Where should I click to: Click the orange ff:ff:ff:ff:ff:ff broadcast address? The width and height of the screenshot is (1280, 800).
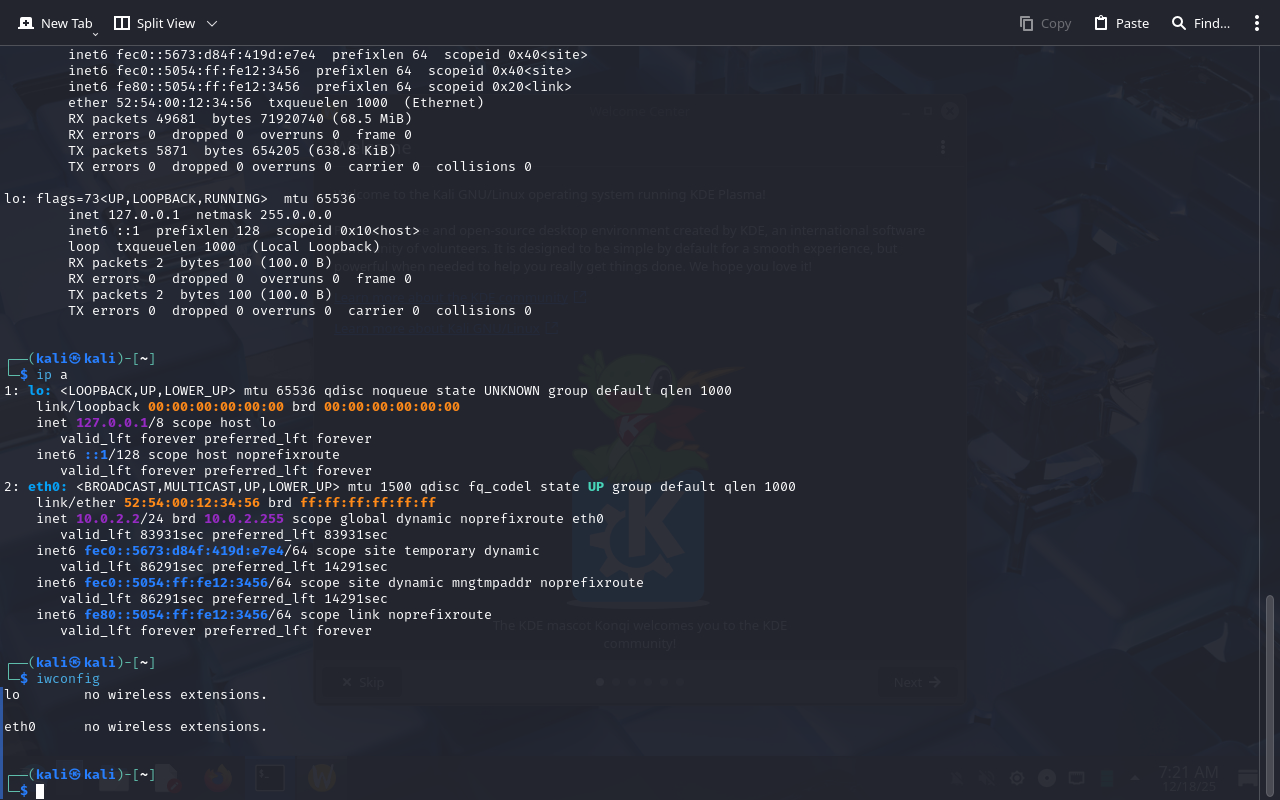coord(368,503)
